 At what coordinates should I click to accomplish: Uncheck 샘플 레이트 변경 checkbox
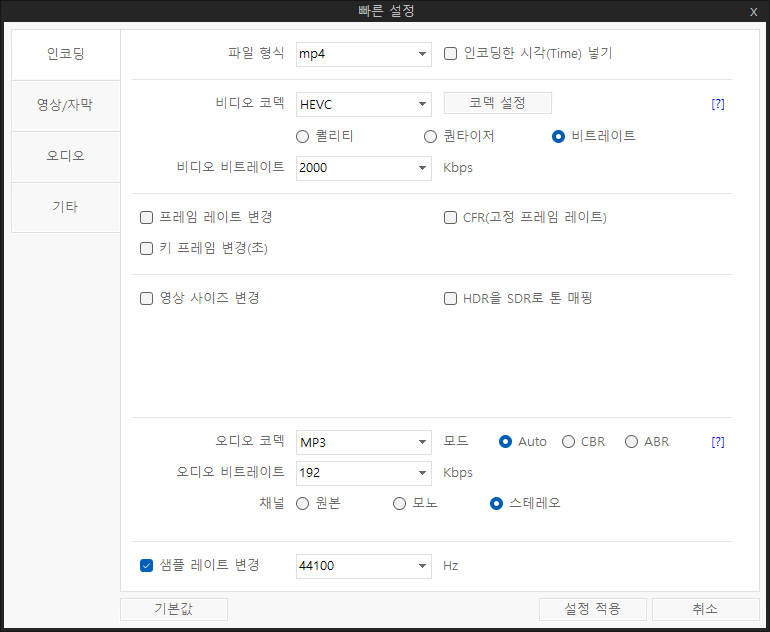coord(146,566)
